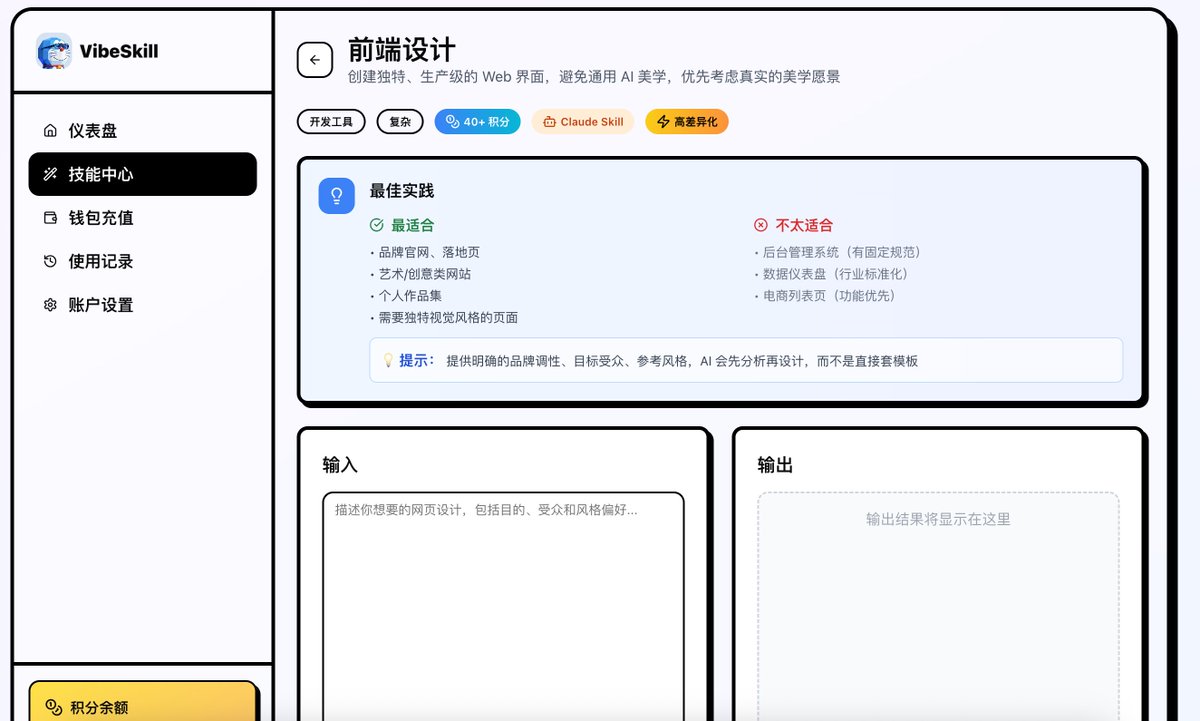Open 账户设置 in the sidebar
The width and height of the screenshot is (1200, 721).
point(142,305)
